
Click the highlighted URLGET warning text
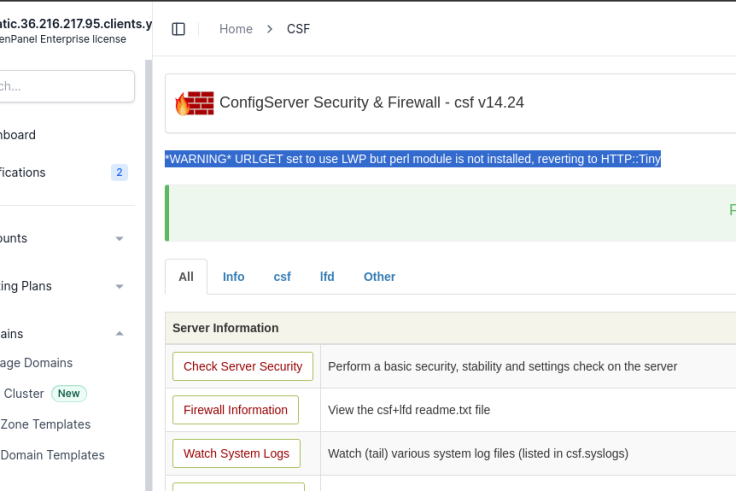[413, 159]
